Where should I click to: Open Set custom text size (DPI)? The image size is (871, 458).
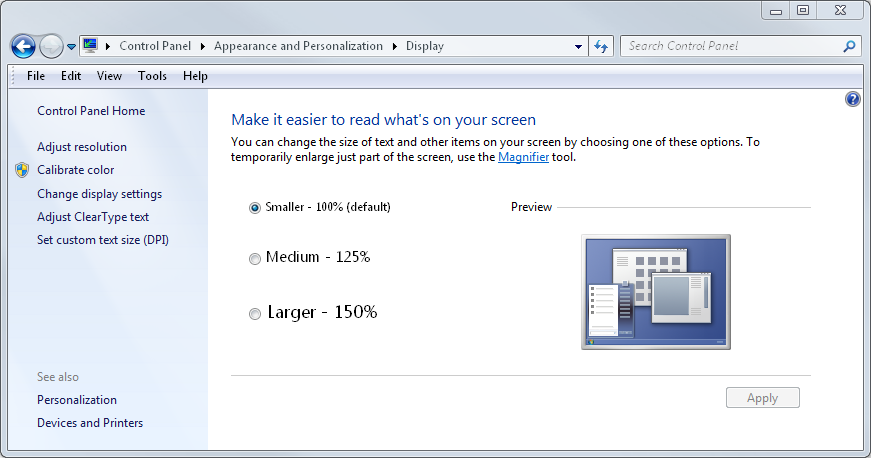(x=103, y=240)
